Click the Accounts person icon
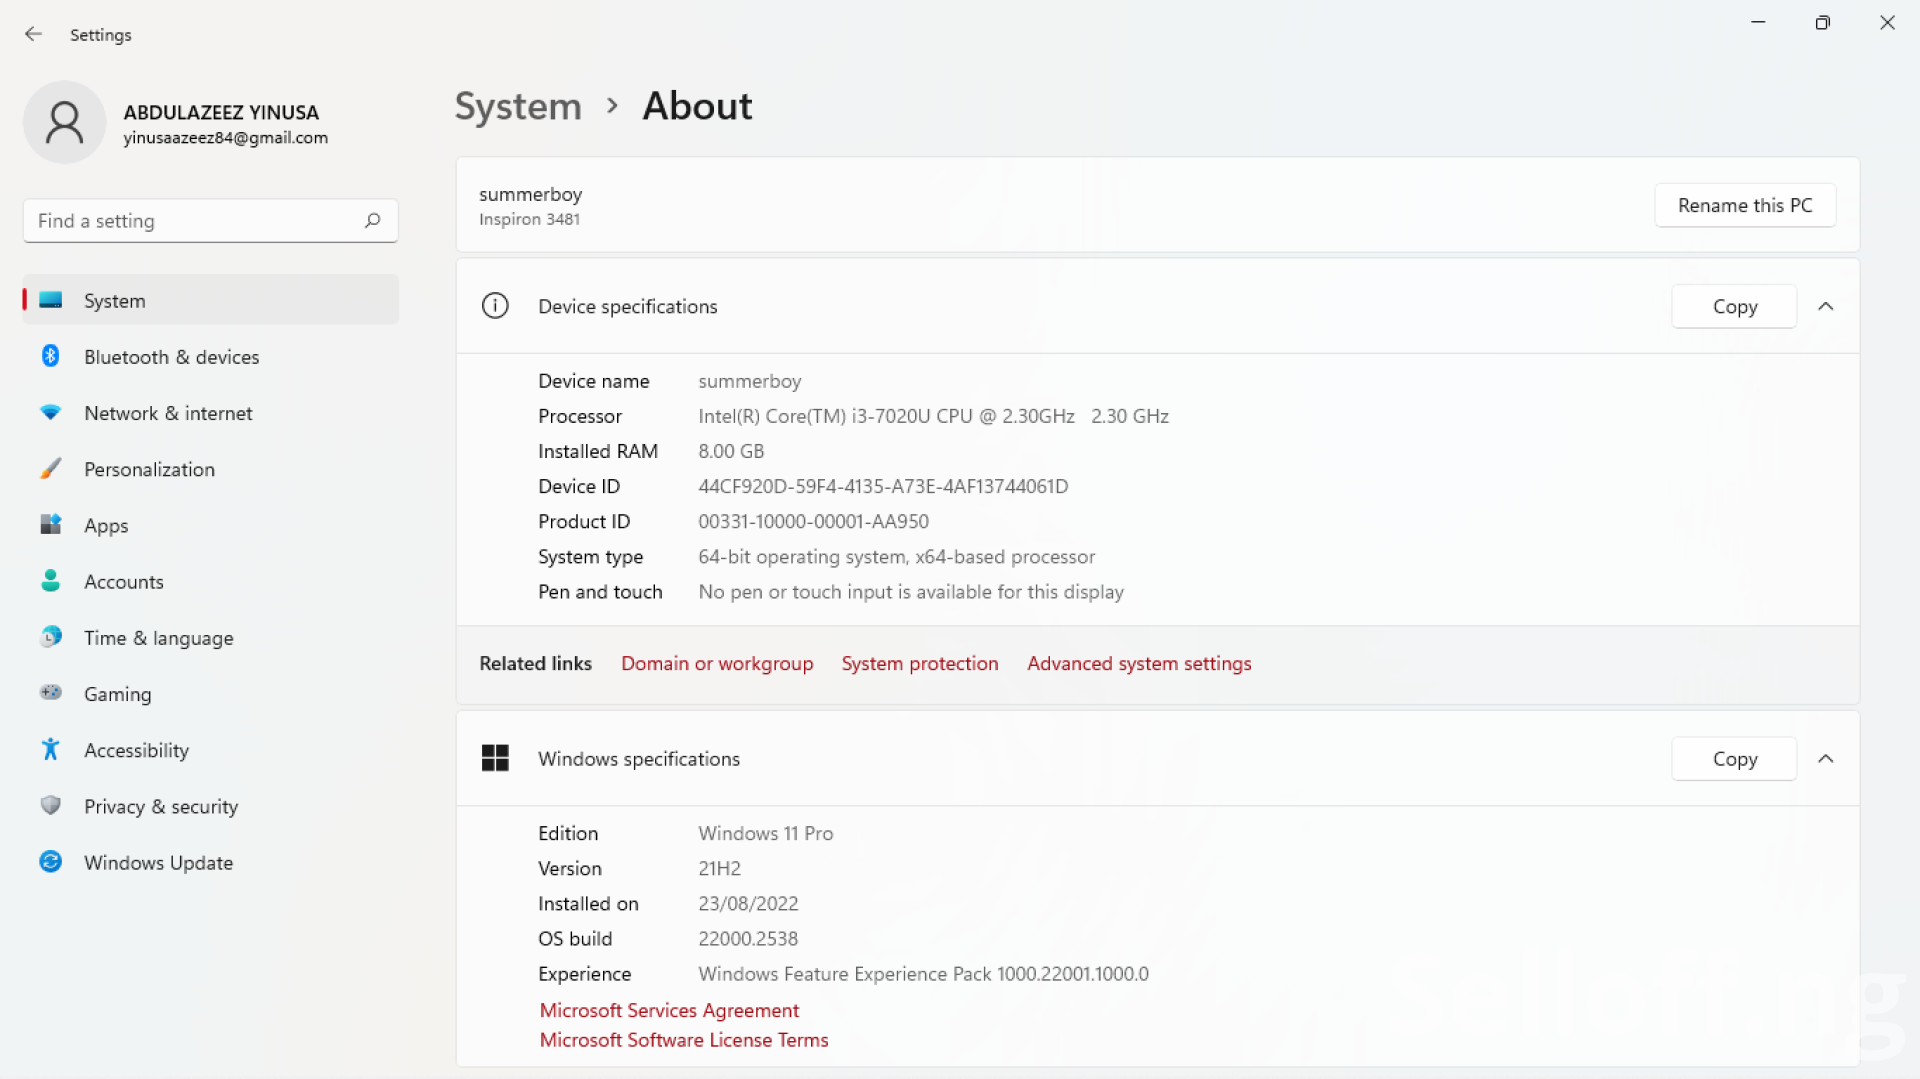Image resolution: width=1920 pixels, height=1079 pixels. tap(51, 581)
